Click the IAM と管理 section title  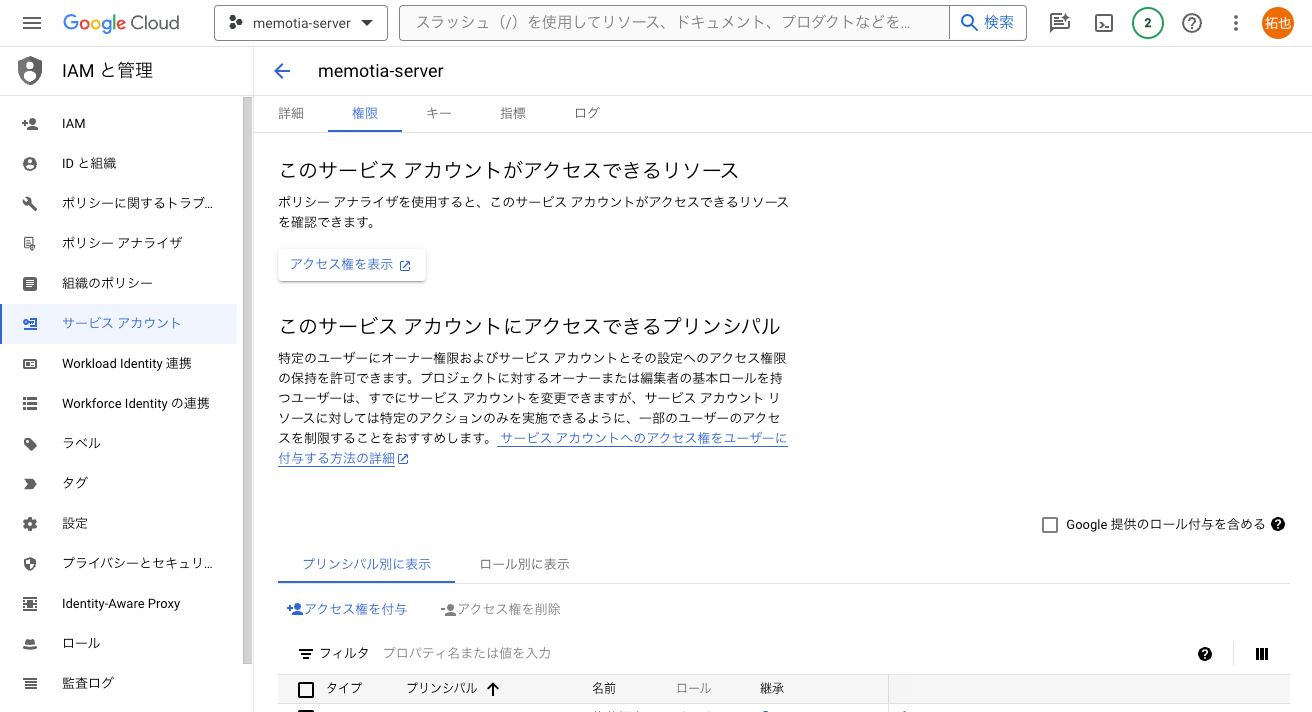point(107,71)
